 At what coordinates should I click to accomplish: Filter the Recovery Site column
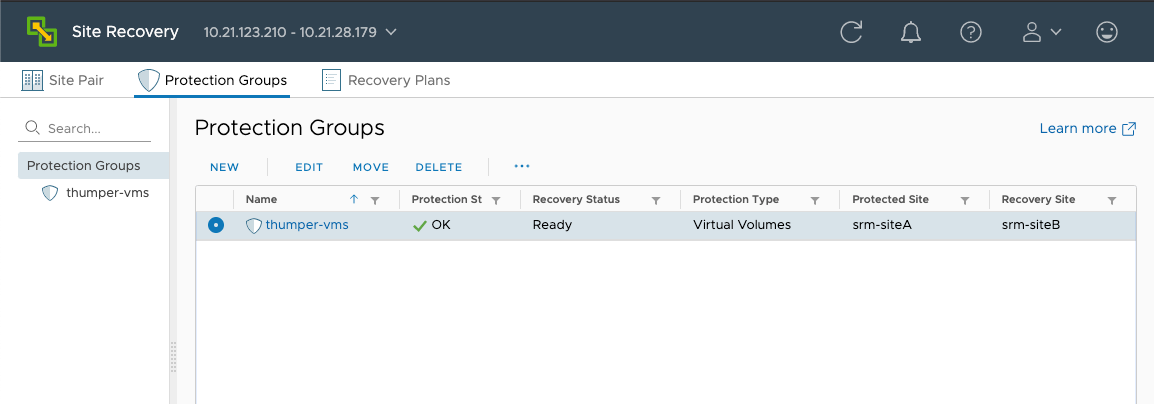click(x=1112, y=200)
